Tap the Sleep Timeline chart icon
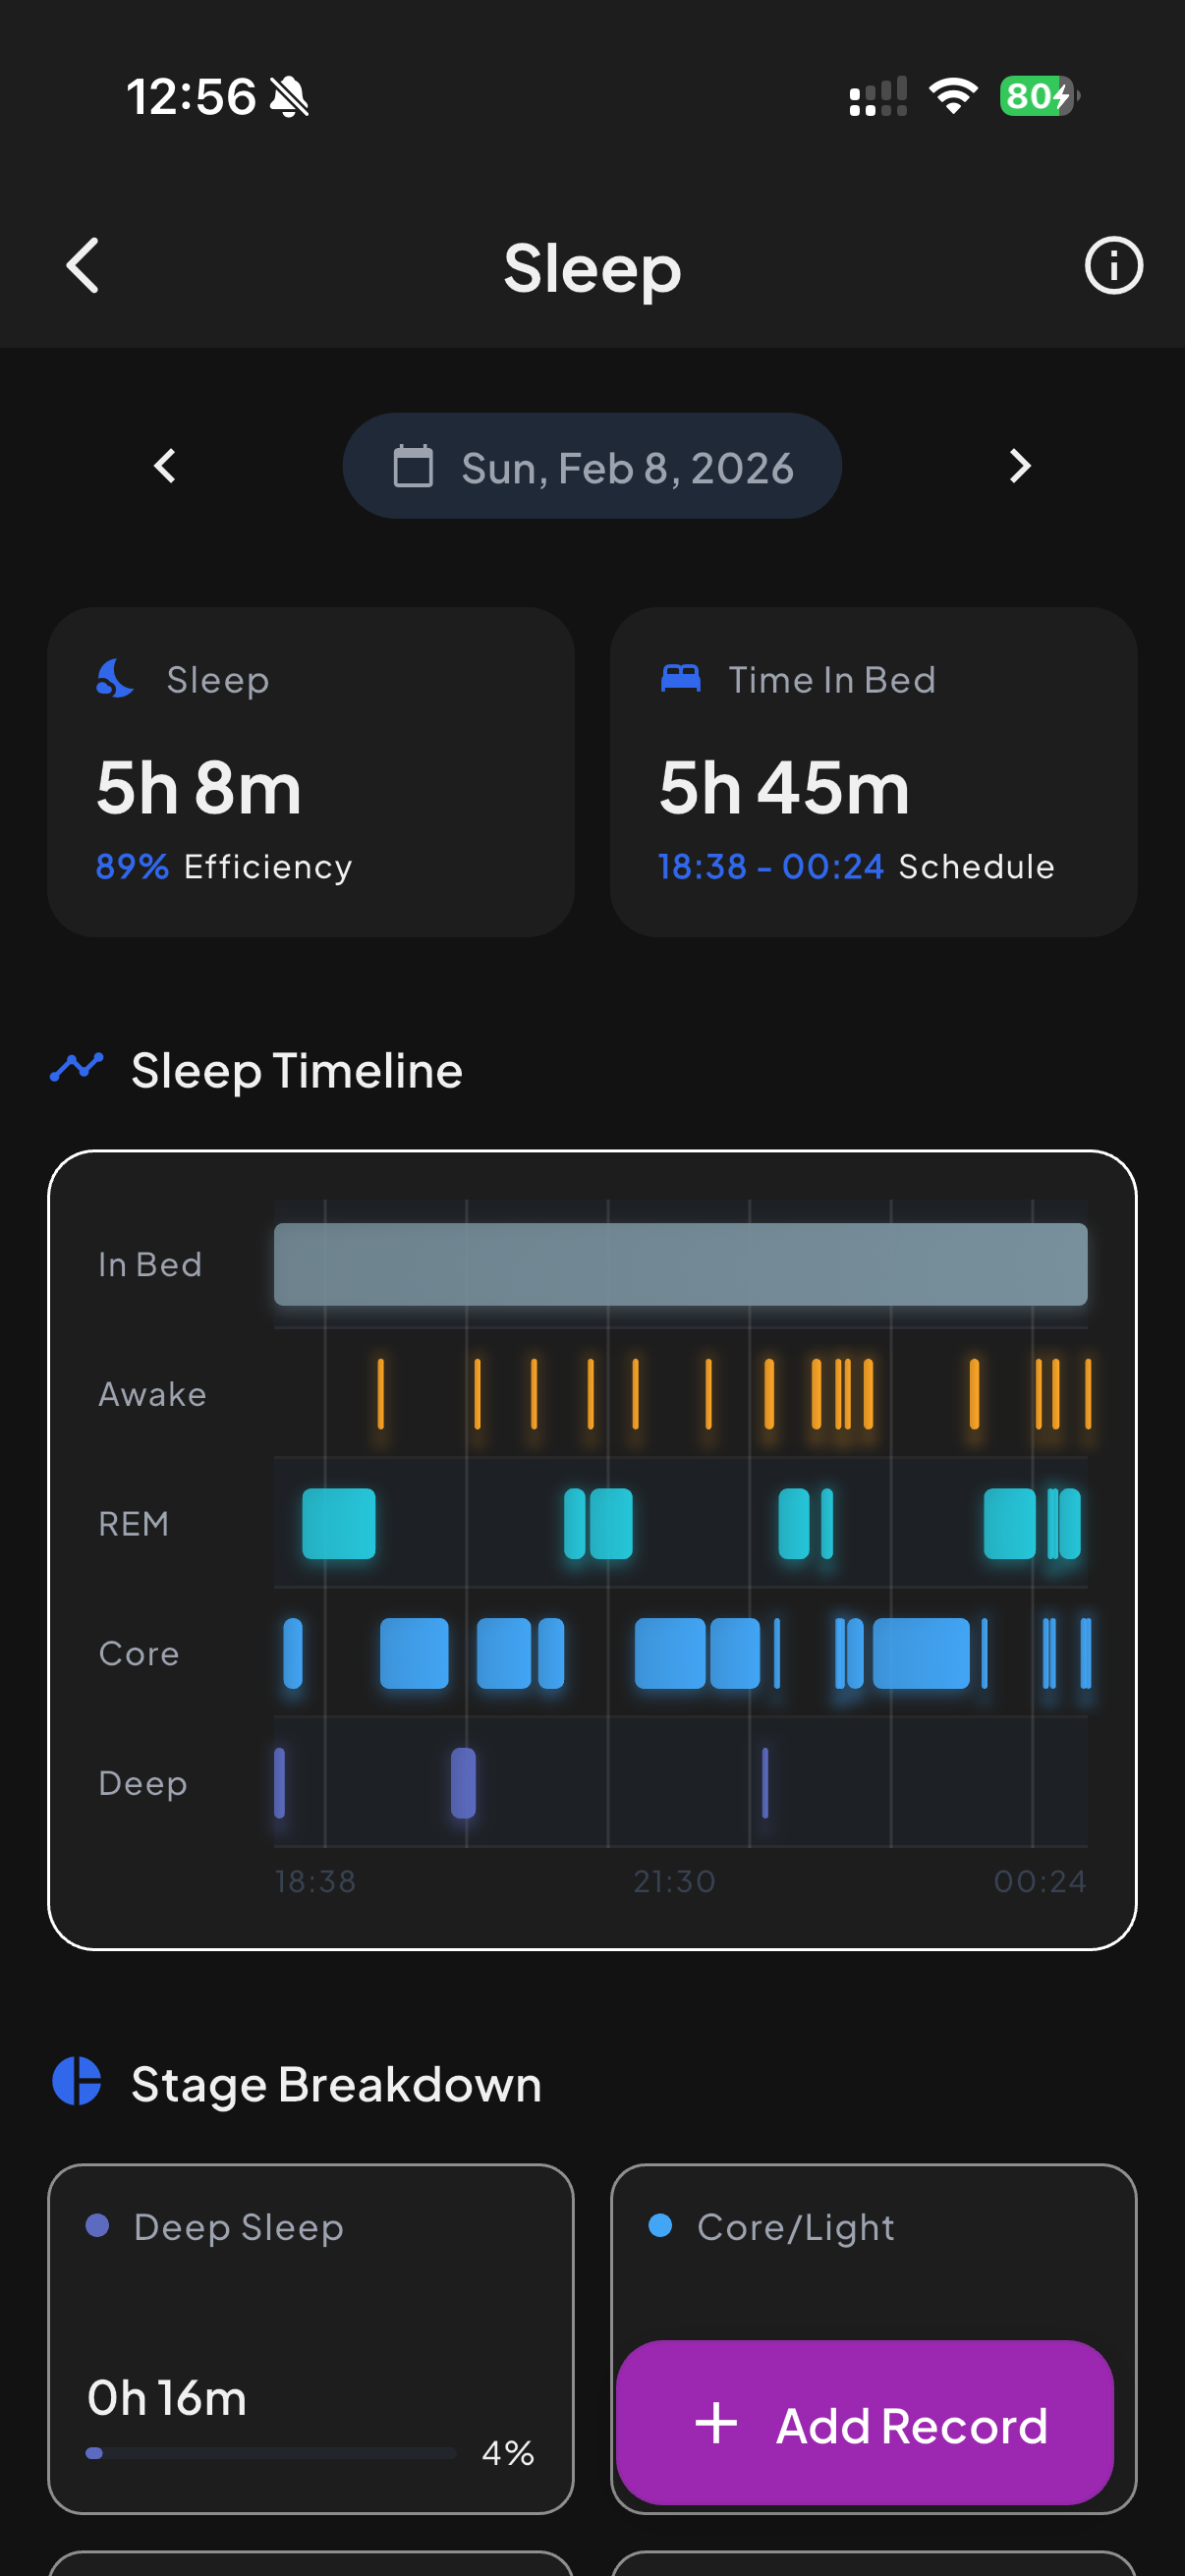Viewport: 1185px width, 2576px height. (77, 1068)
